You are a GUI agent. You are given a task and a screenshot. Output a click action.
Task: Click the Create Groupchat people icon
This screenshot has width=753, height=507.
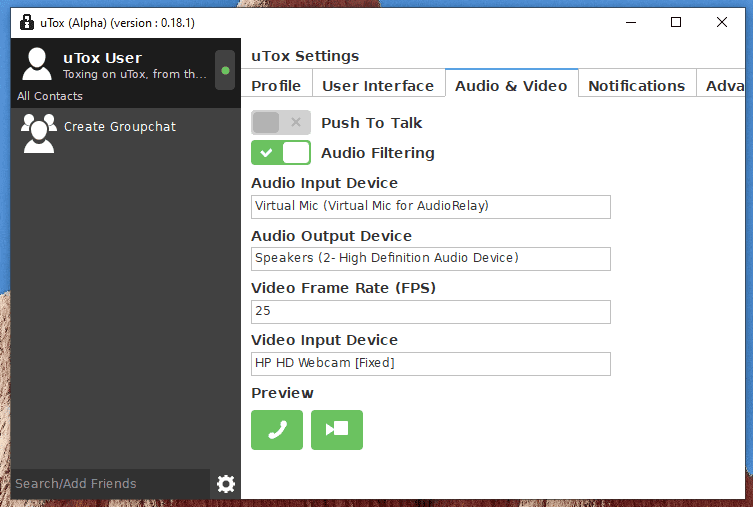[38, 133]
